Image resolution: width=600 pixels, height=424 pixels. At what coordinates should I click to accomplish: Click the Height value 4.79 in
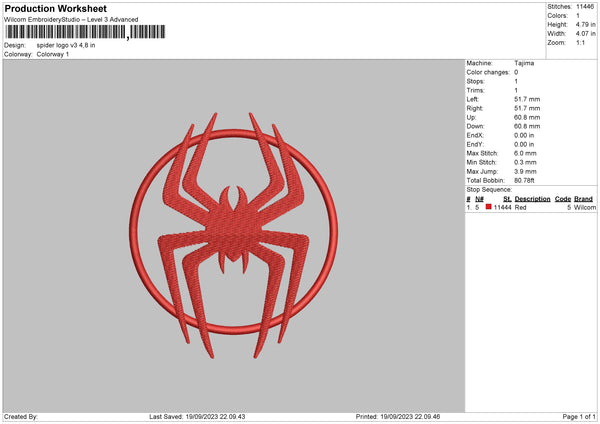pyautogui.click(x=585, y=24)
